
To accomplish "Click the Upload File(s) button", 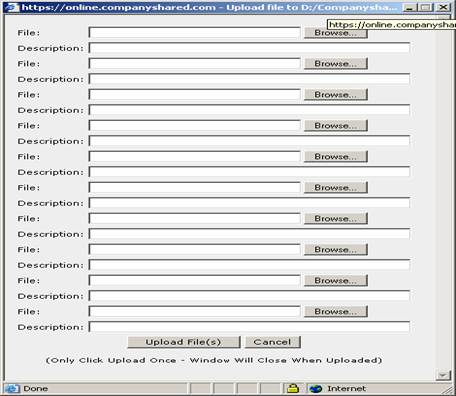I will 184,342.
